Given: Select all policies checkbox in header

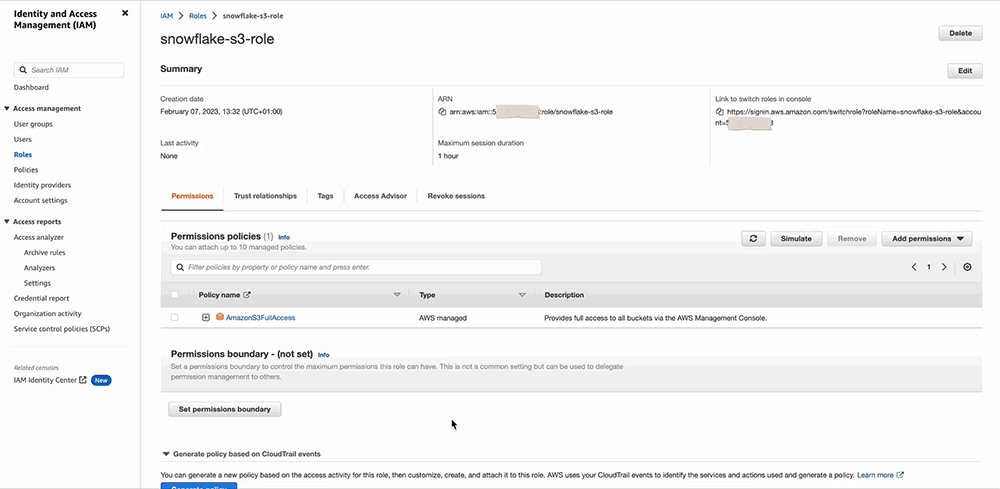Looking at the screenshot, I should 175,295.
